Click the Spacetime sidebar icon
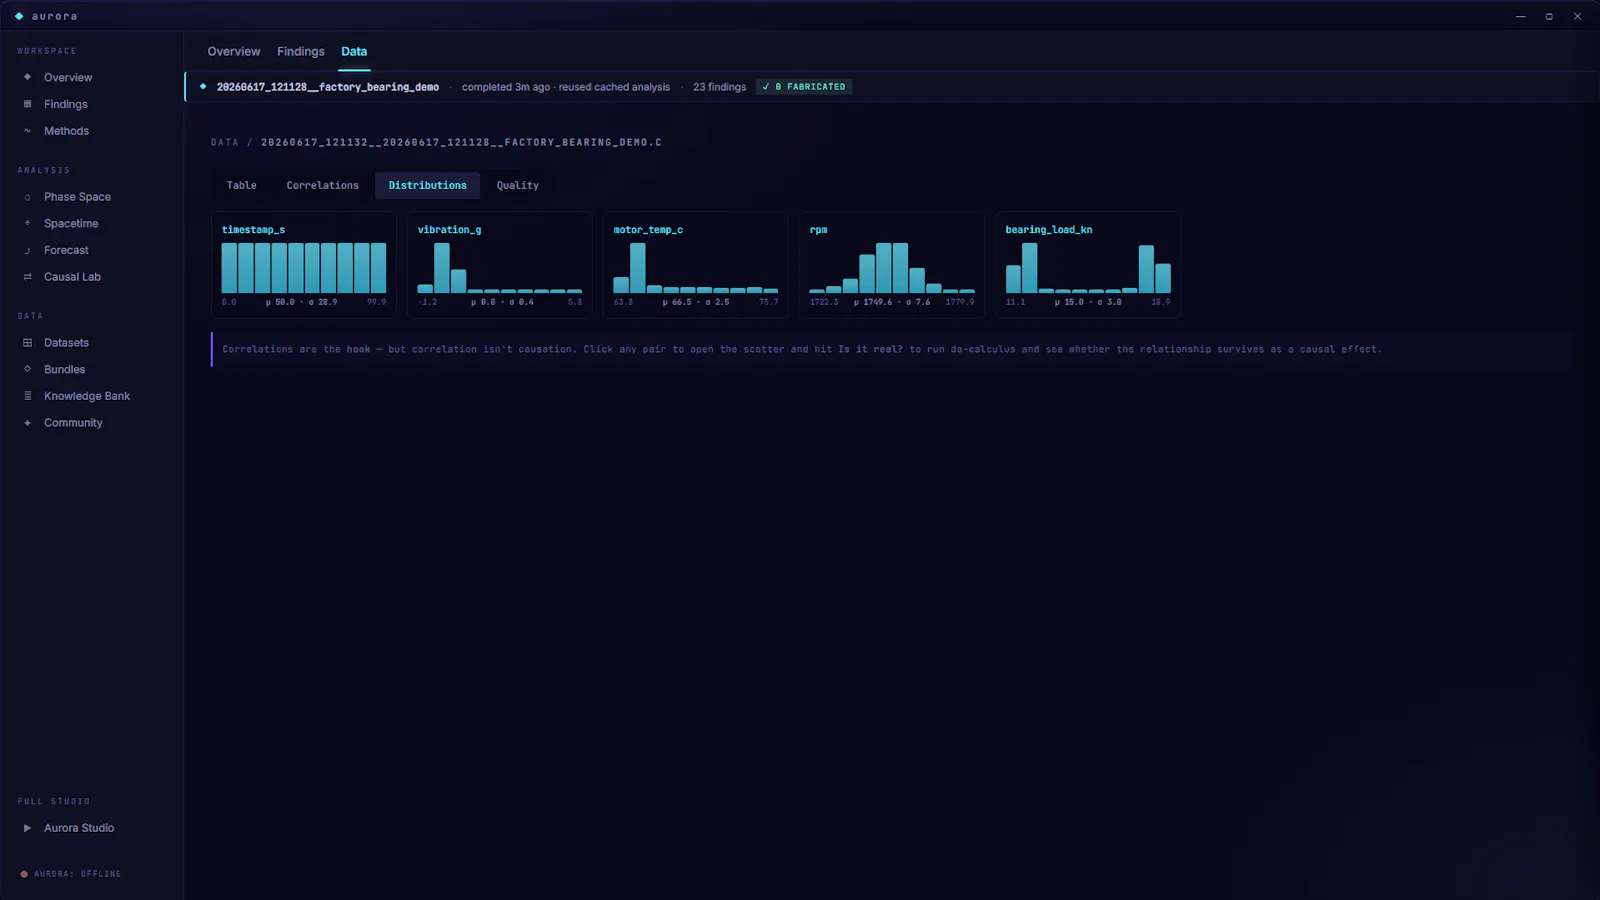The width and height of the screenshot is (1600, 900). [x=27, y=223]
